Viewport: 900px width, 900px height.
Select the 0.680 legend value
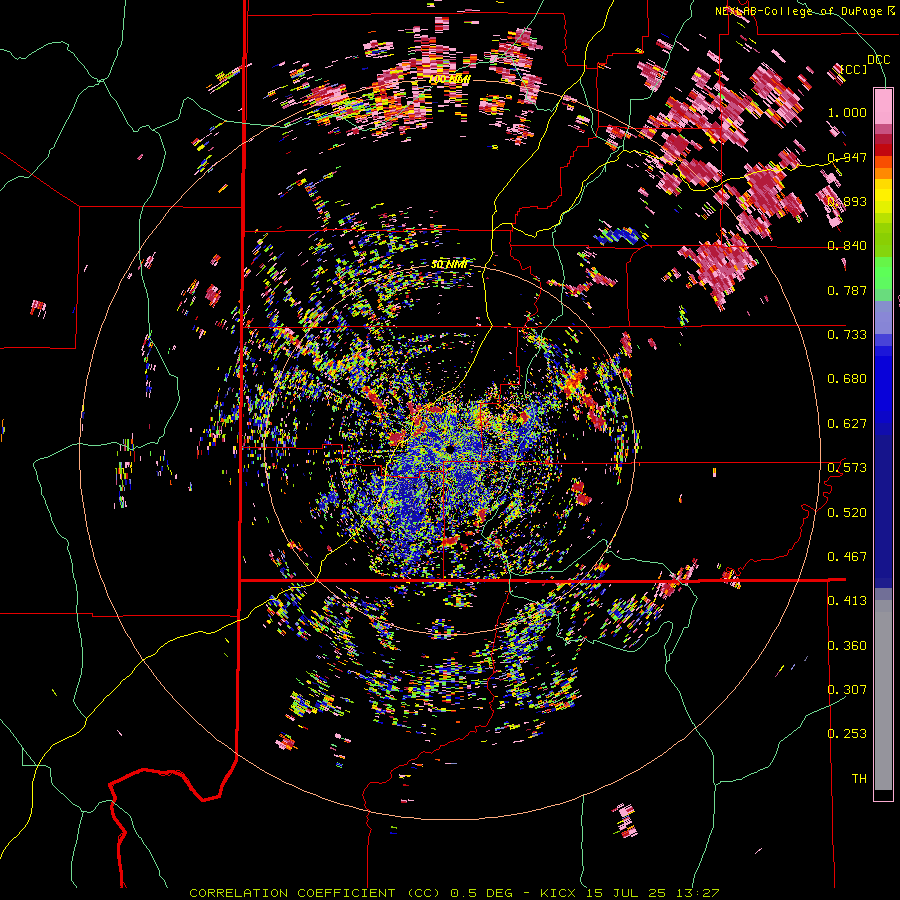coord(847,379)
